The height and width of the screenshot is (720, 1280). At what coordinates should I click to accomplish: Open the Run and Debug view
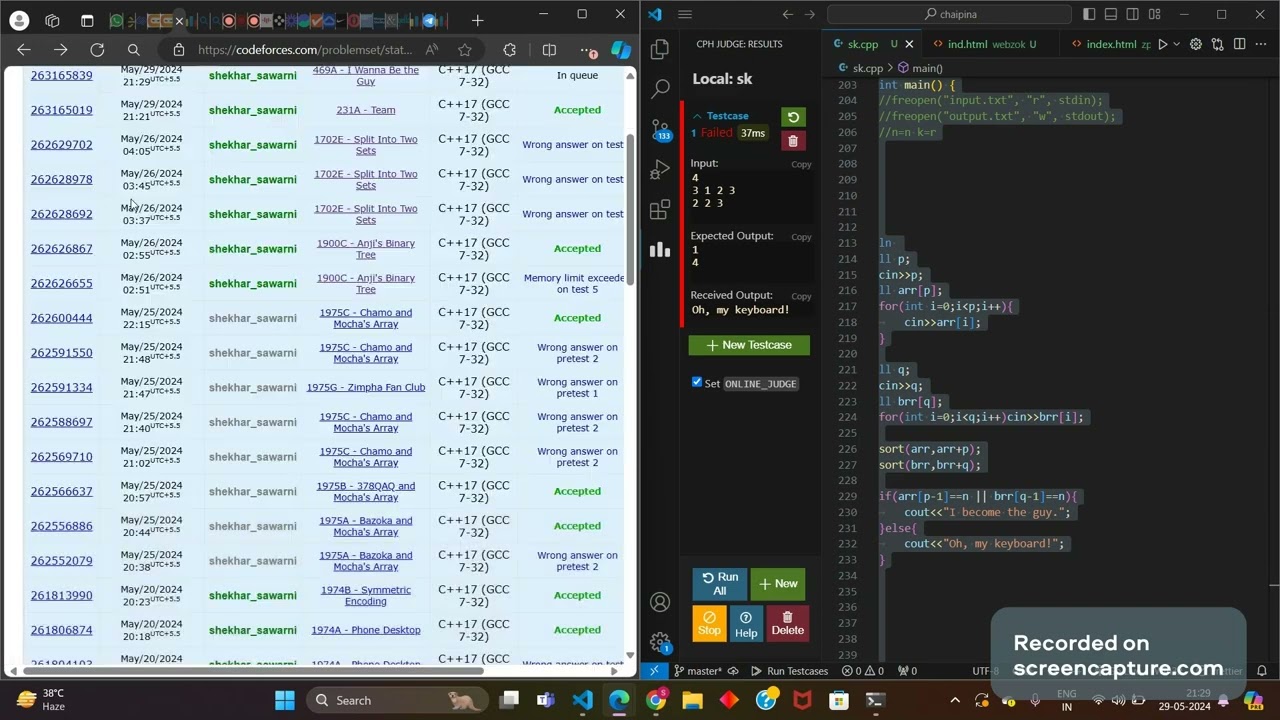[x=660, y=170]
